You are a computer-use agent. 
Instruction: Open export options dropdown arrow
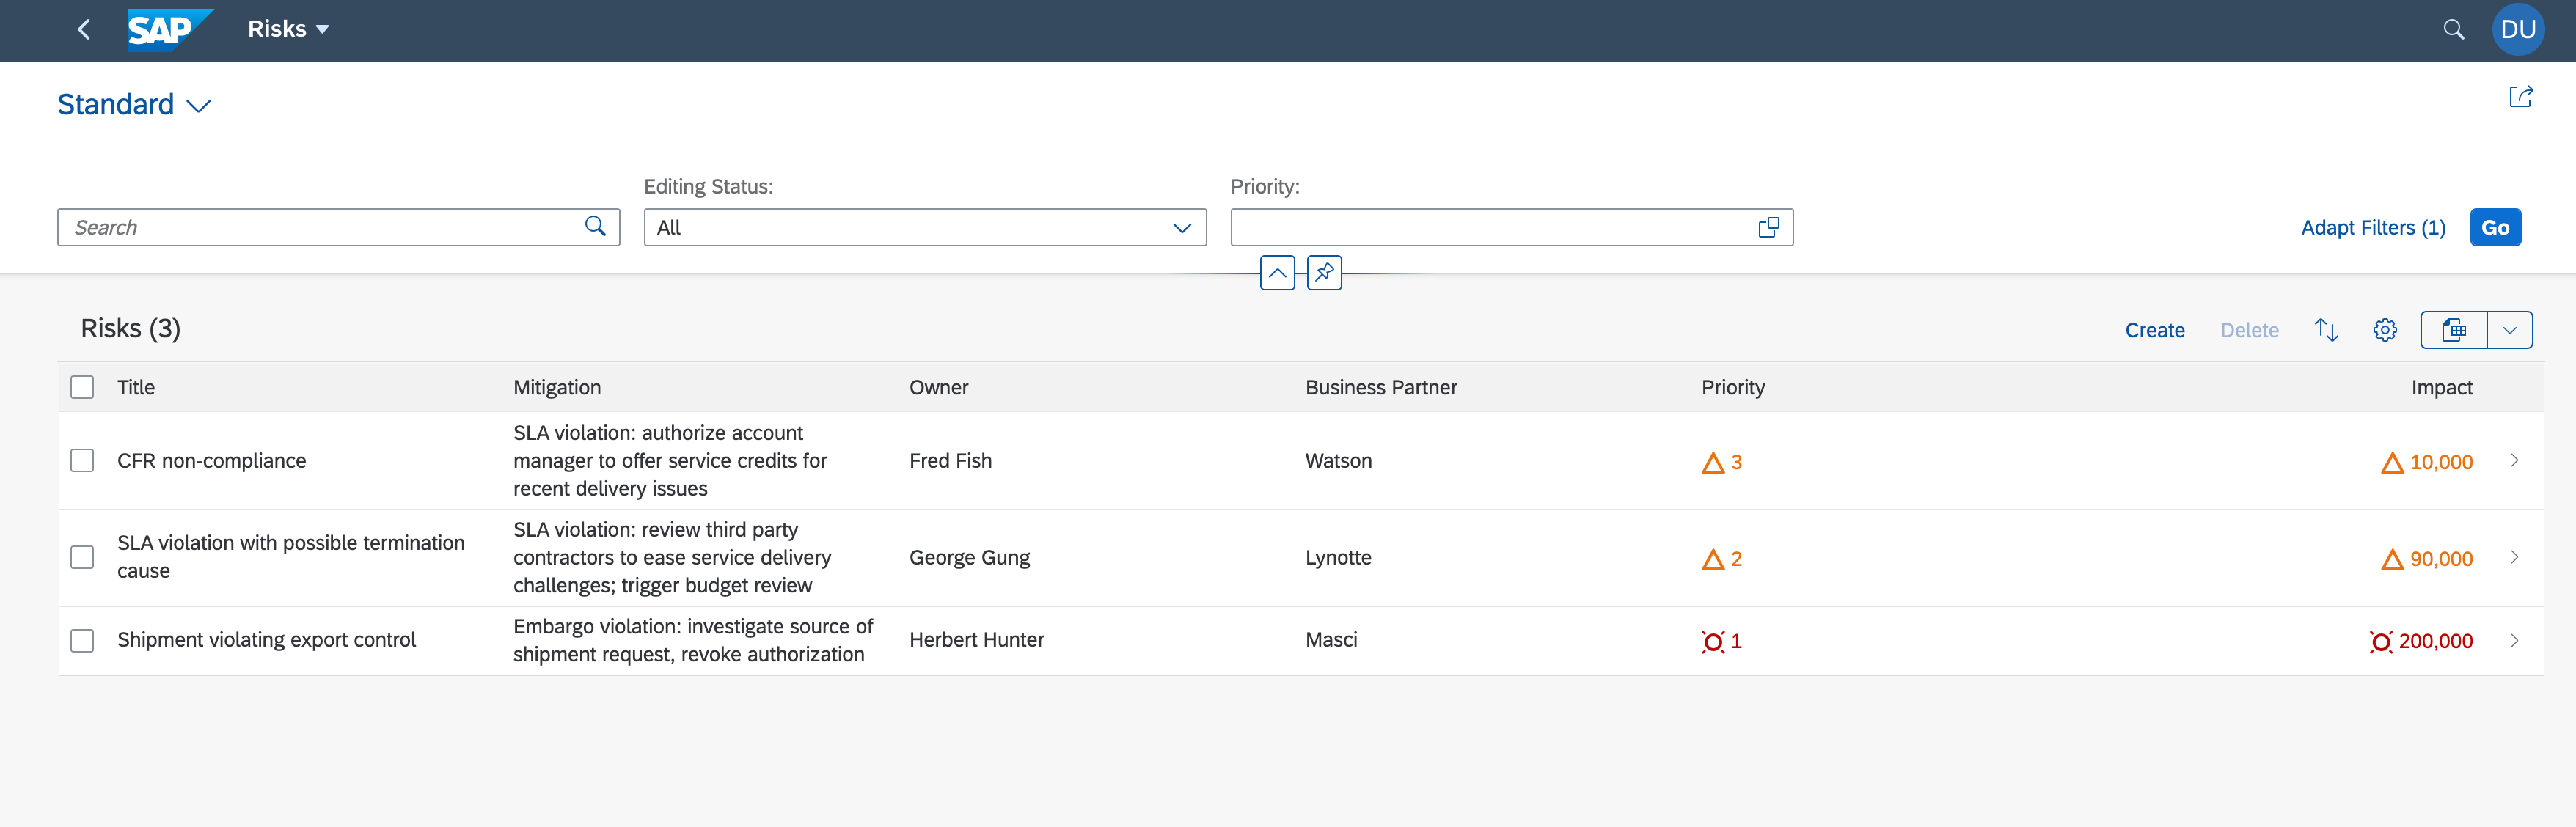click(2509, 330)
